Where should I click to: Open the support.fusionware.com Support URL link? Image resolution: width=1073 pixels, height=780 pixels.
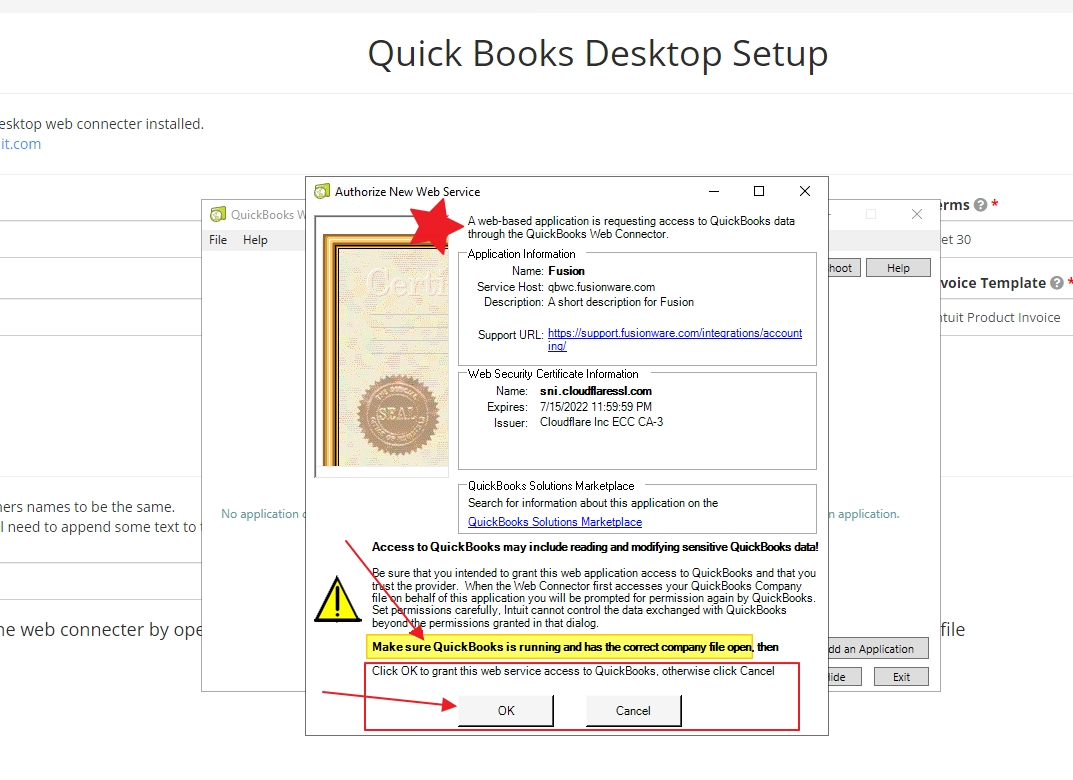click(674, 334)
